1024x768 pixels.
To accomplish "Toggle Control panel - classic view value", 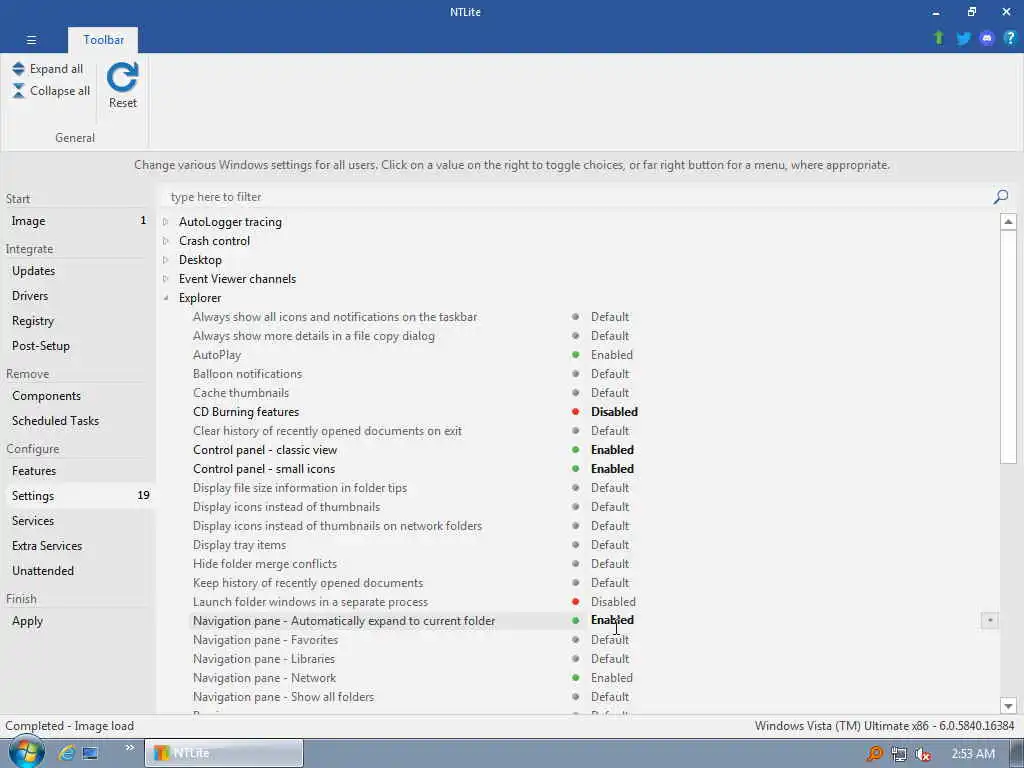I will [612, 449].
